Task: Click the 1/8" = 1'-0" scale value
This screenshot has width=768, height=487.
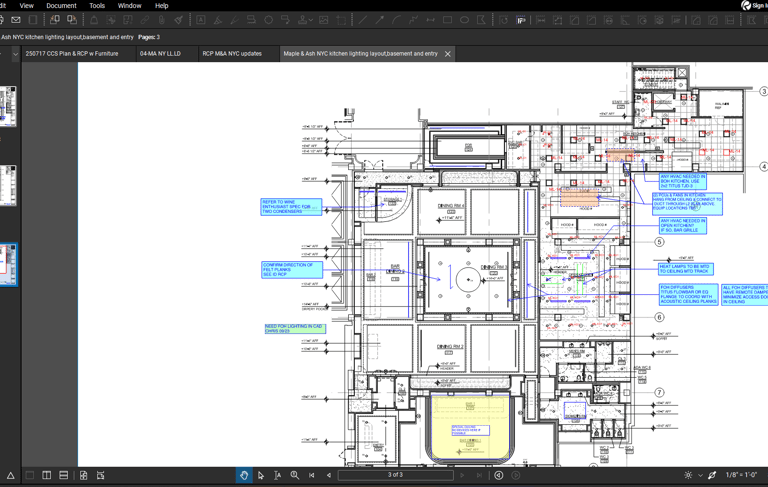Action: 741,475
